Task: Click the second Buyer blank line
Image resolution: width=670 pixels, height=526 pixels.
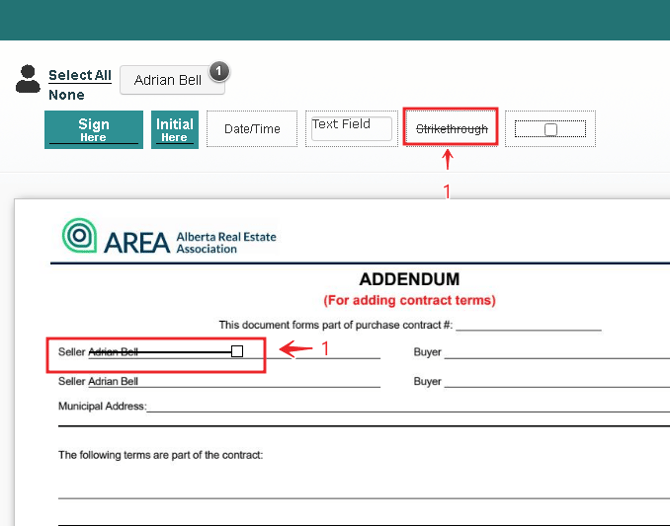Action: (555, 382)
